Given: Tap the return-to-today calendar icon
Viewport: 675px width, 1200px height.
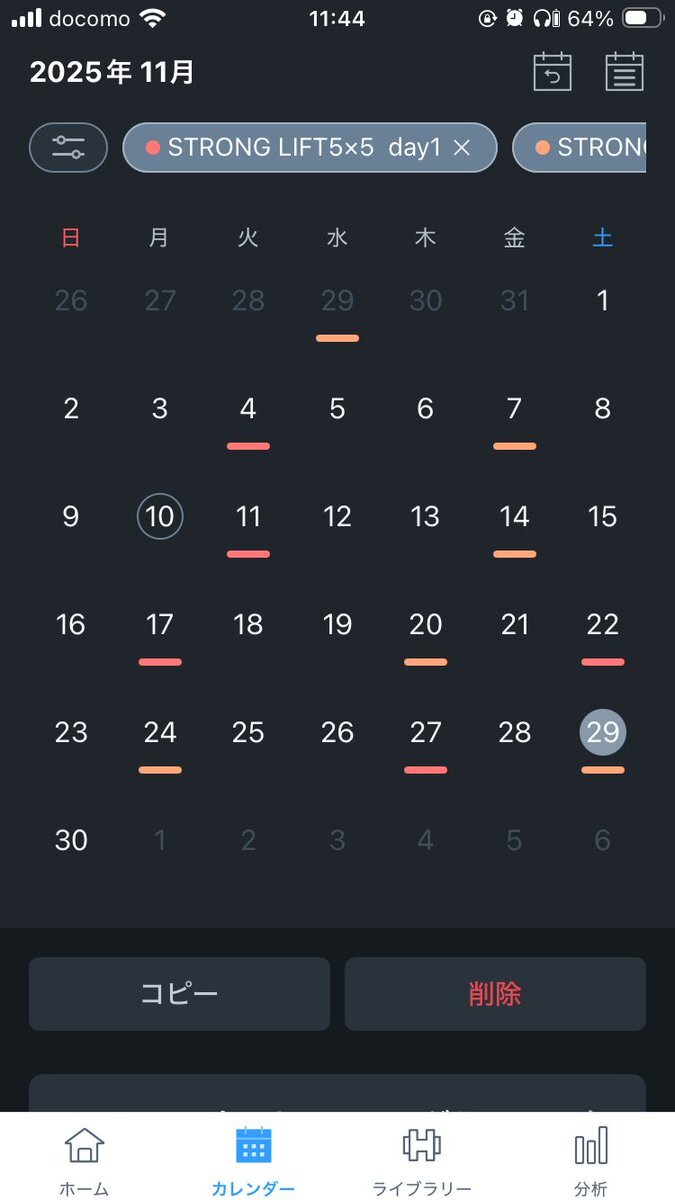Looking at the screenshot, I should (x=552, y=73).
